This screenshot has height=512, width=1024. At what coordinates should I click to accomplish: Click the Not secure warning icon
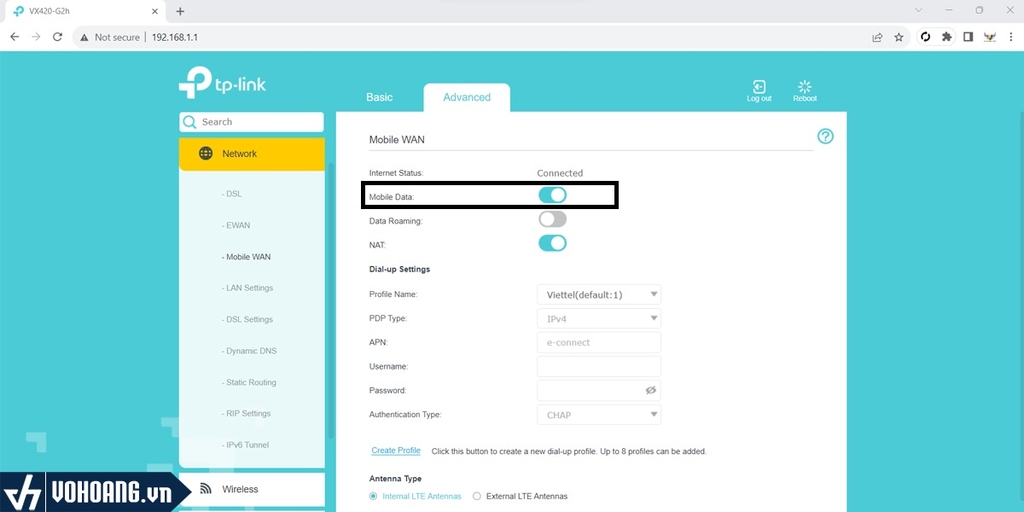pyautogui.click(x=84, y=37)
